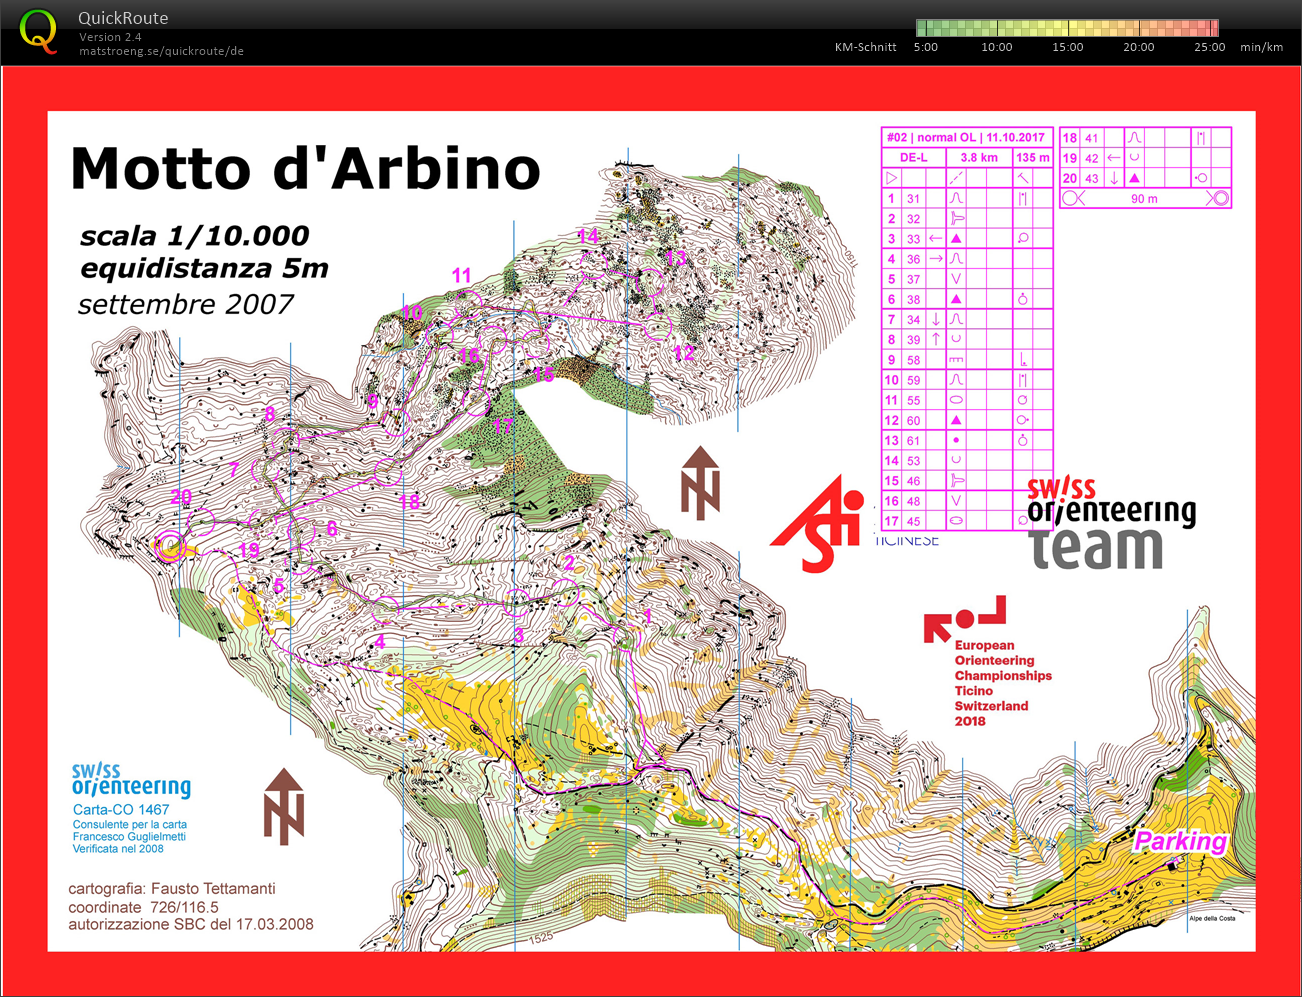Image resolution: width=1302 pixels, height=997 pixels.
Task: Click the north arrow beside the ASTi logo
Action: point(700,484)
